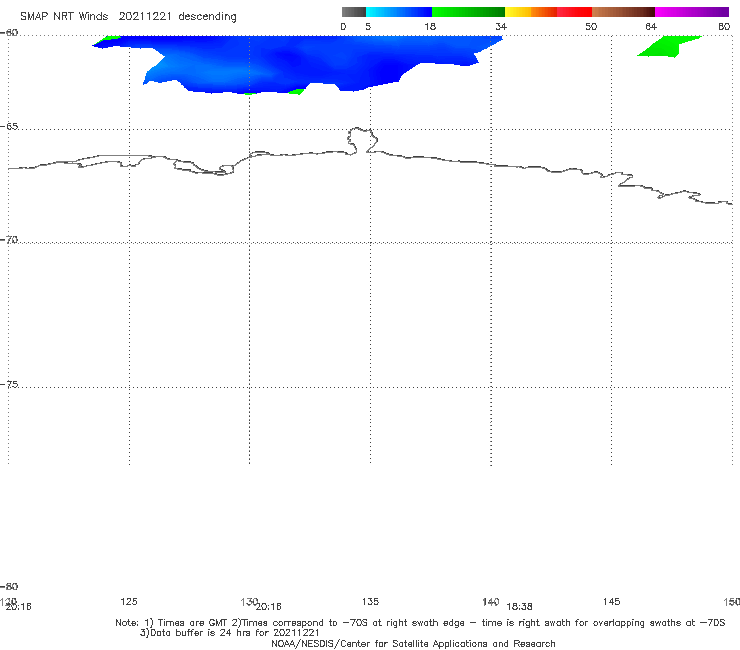Click the color bar label "5"
The height and width of the screenshot is (650, 740).
368,27
